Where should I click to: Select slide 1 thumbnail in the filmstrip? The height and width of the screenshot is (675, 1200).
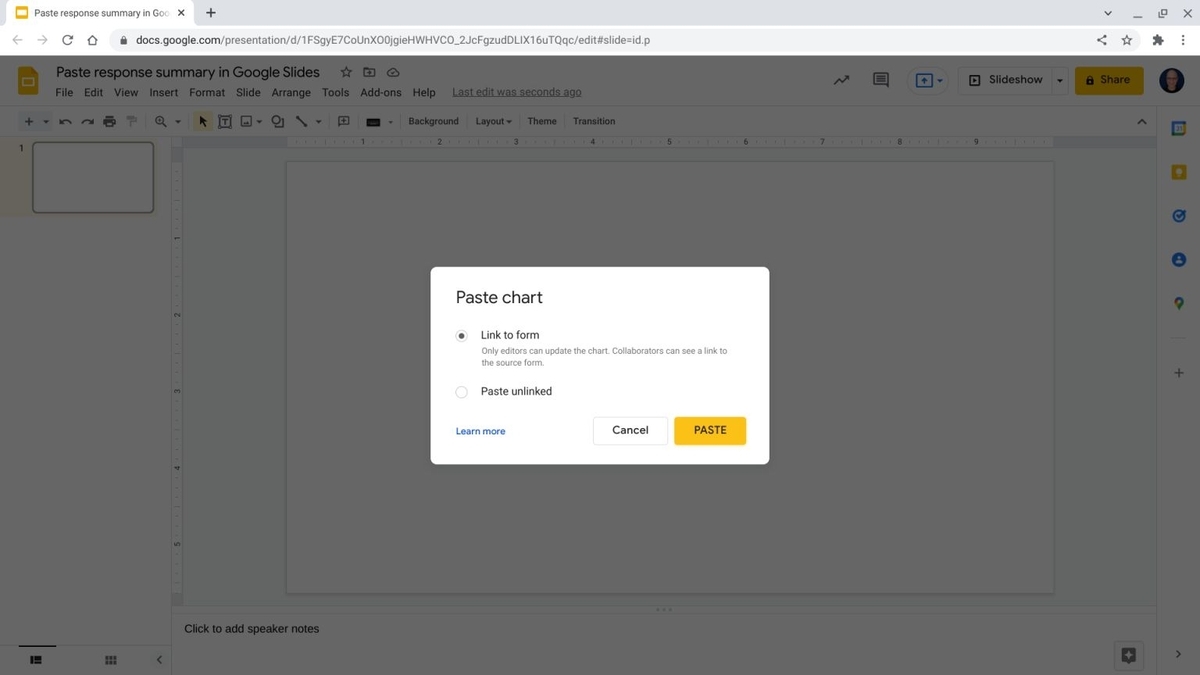tap(92, 177)
